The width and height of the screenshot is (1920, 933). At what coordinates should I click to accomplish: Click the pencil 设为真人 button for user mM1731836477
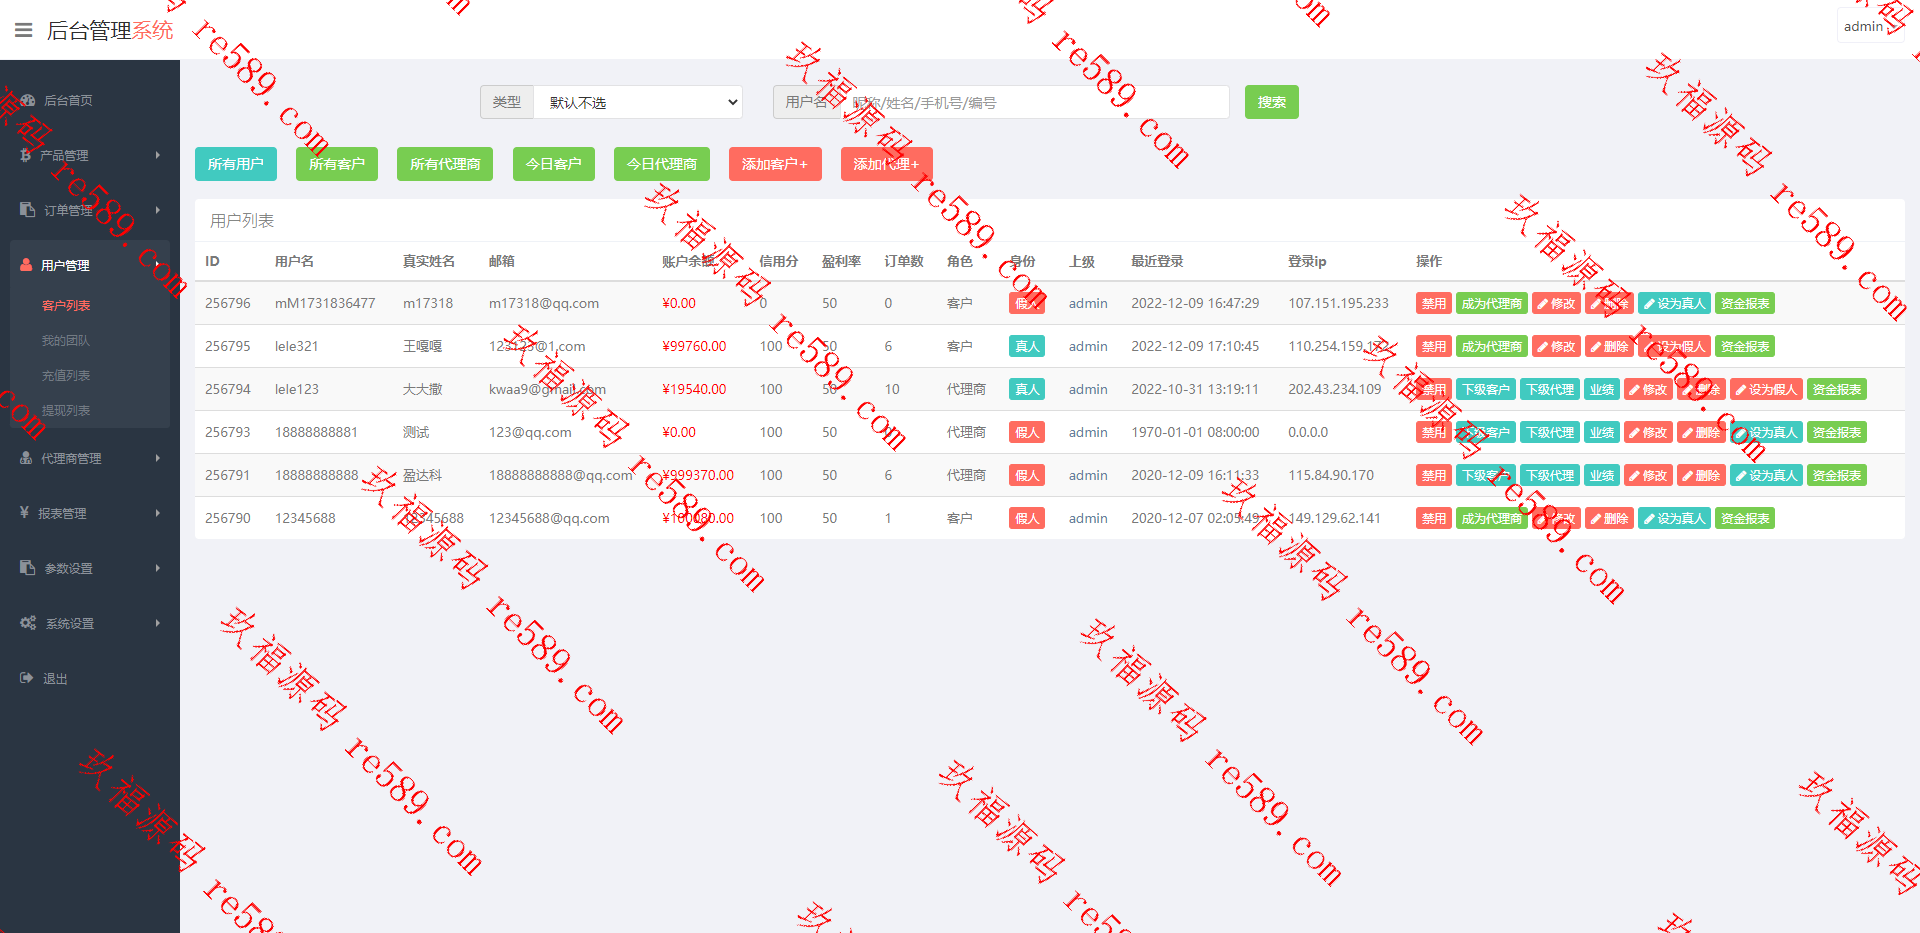[1675, 304]
